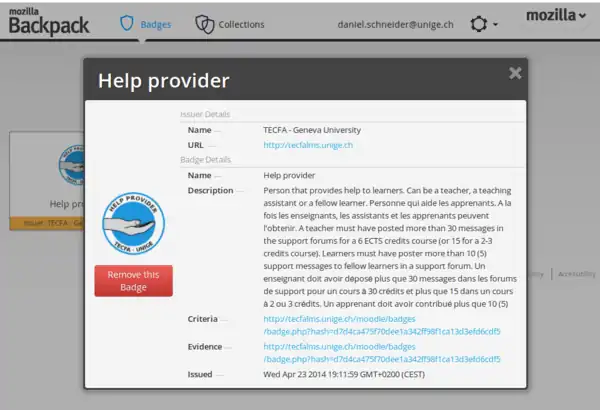Click the settings gear icon

point(479,23)
